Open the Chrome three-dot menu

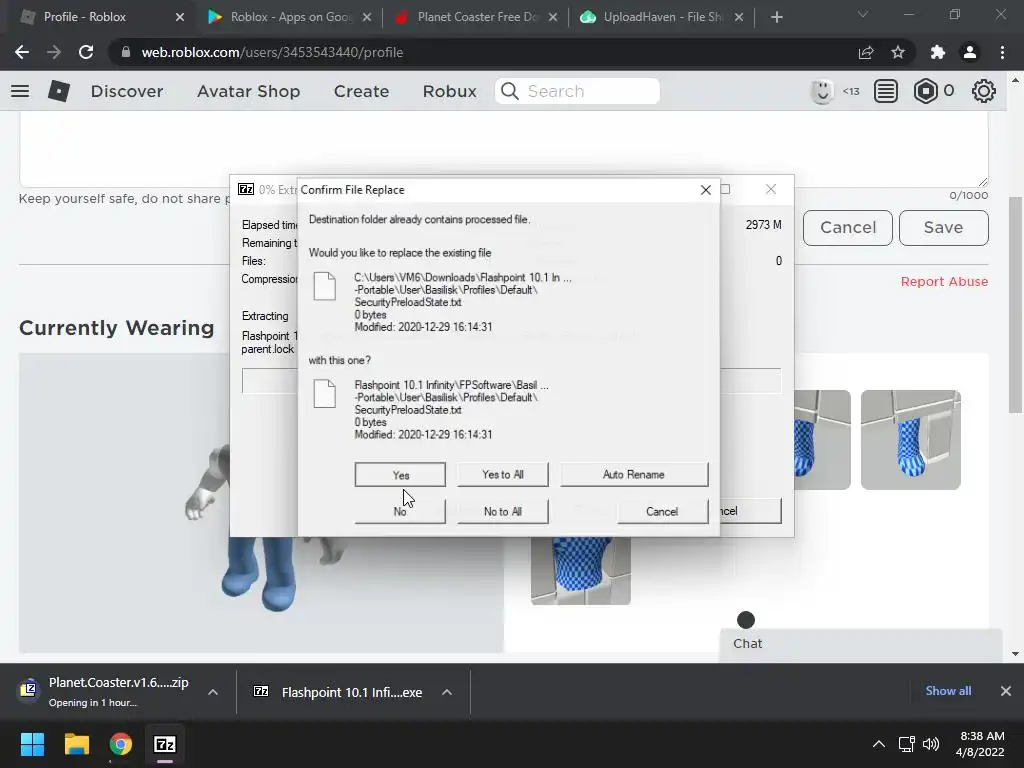[1002, 52]
